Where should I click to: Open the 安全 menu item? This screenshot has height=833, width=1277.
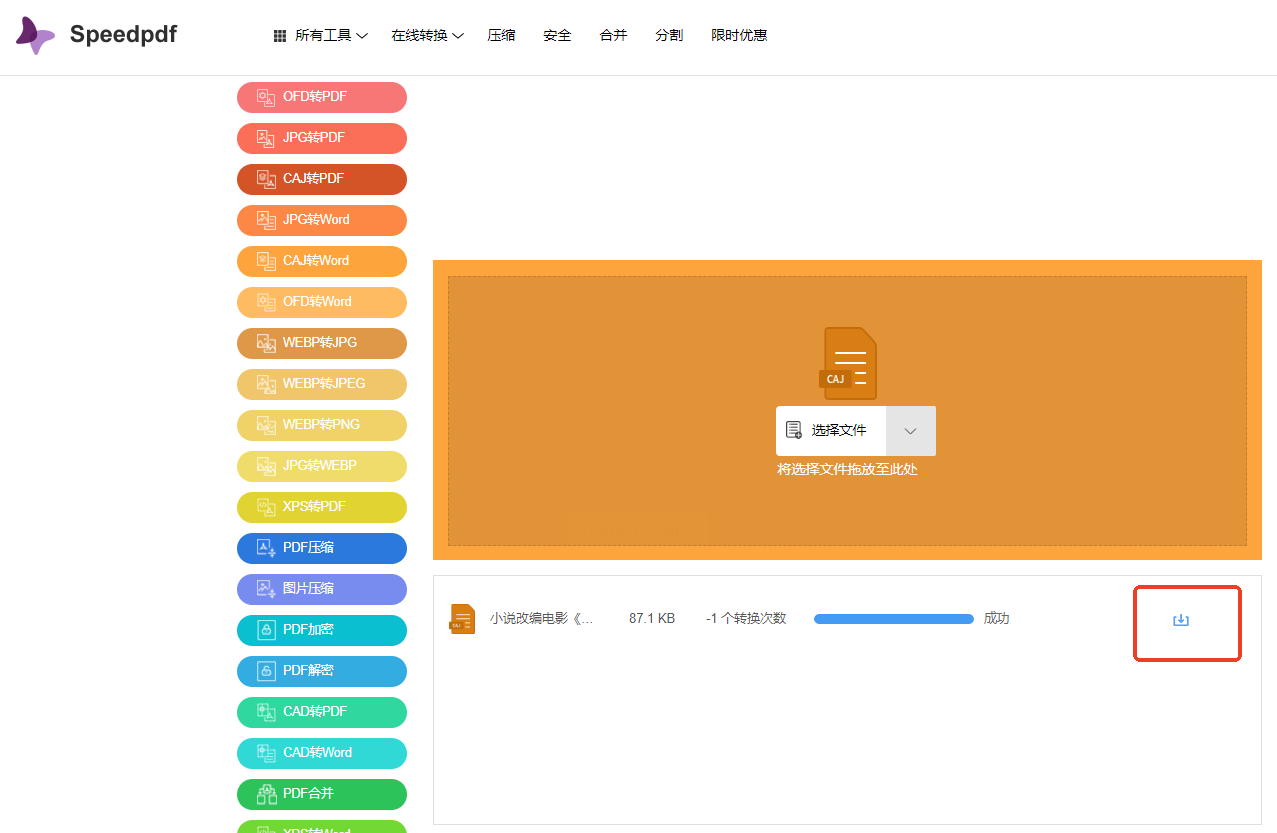pyautogui.click(x=557, y=36)
